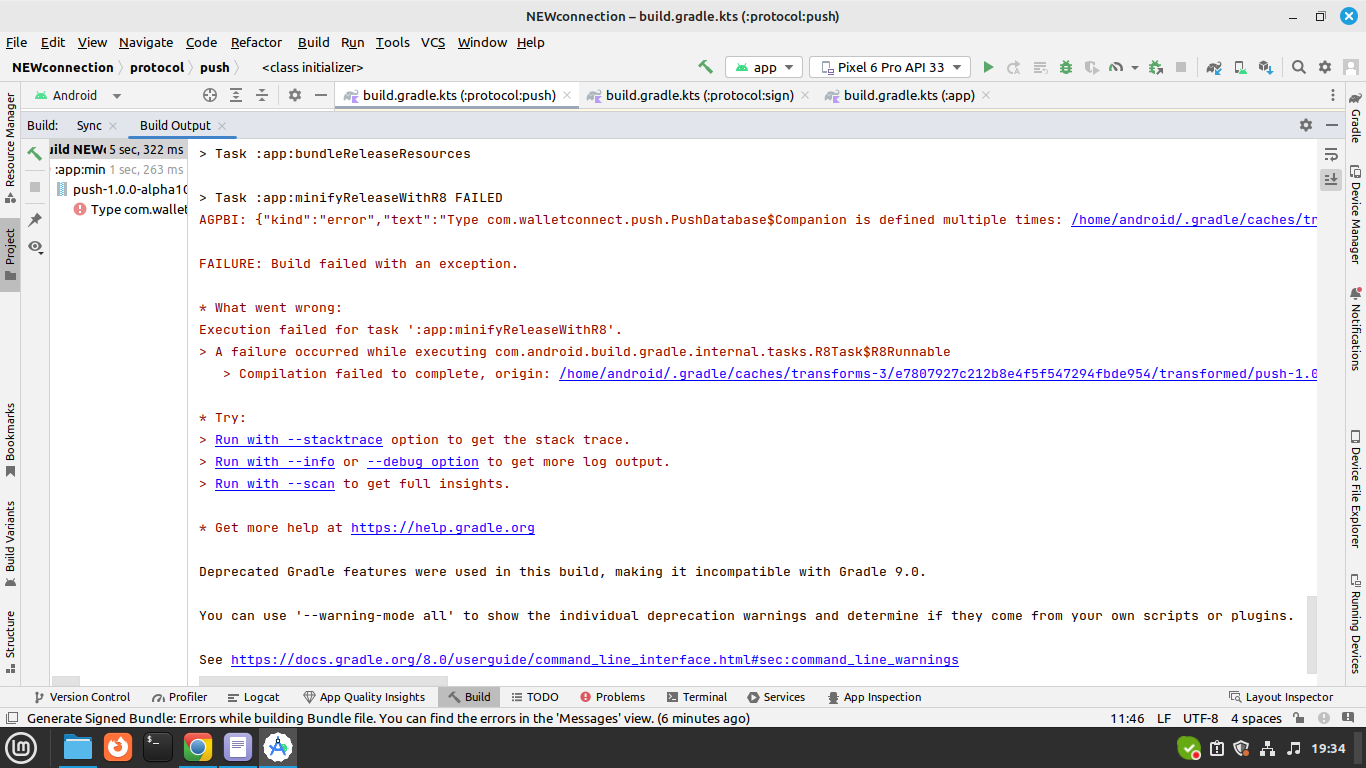Open the https://help.gradle.org link

[442, 527]
